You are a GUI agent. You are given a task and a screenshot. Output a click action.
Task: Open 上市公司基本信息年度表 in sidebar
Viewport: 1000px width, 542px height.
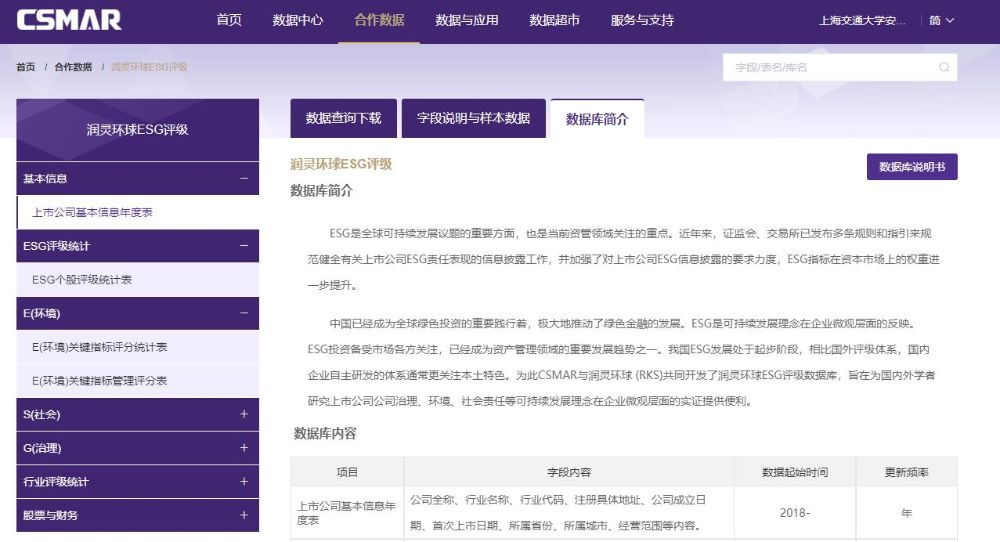tap(137, 212)
